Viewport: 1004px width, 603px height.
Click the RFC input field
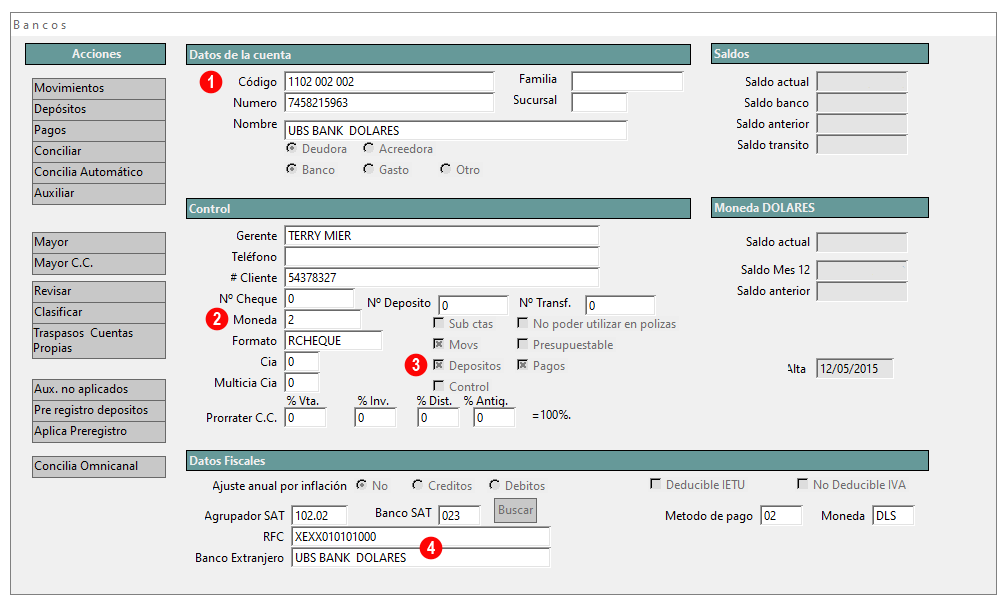tap(421, 536)
